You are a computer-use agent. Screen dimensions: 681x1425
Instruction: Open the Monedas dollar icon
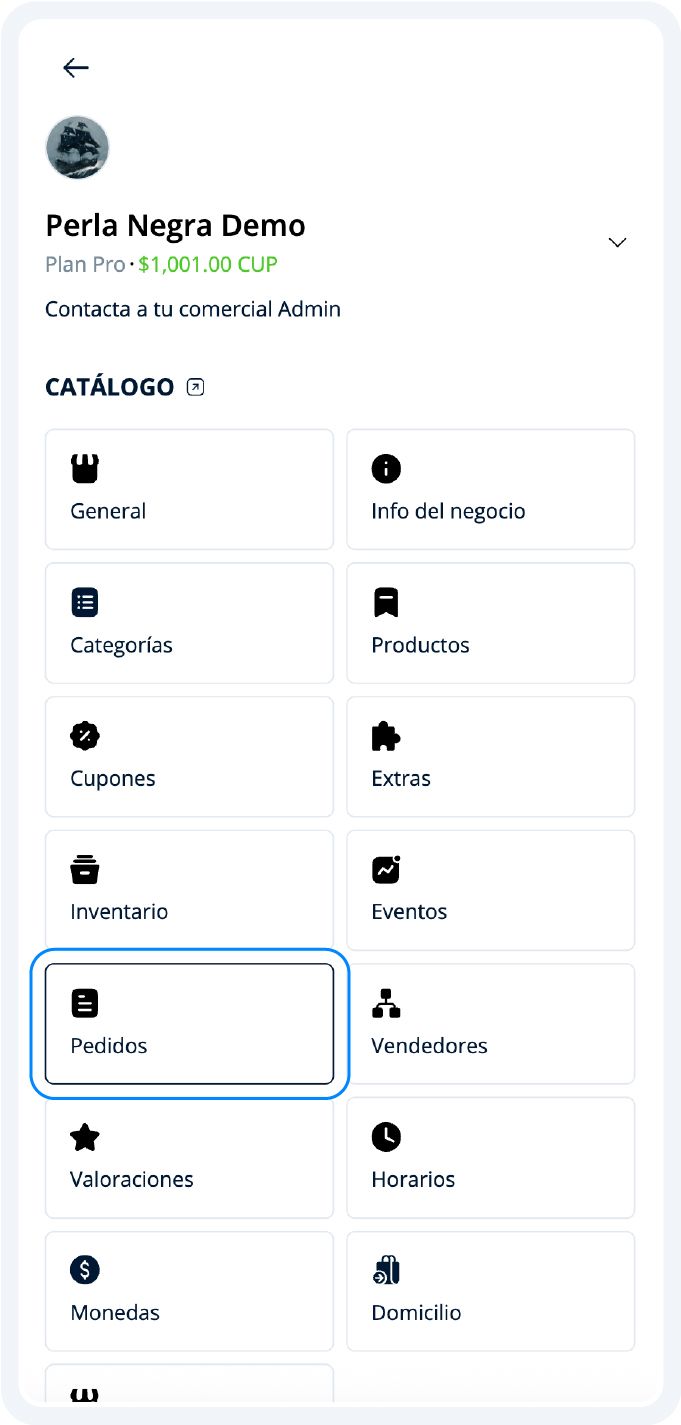point(85,1269)
